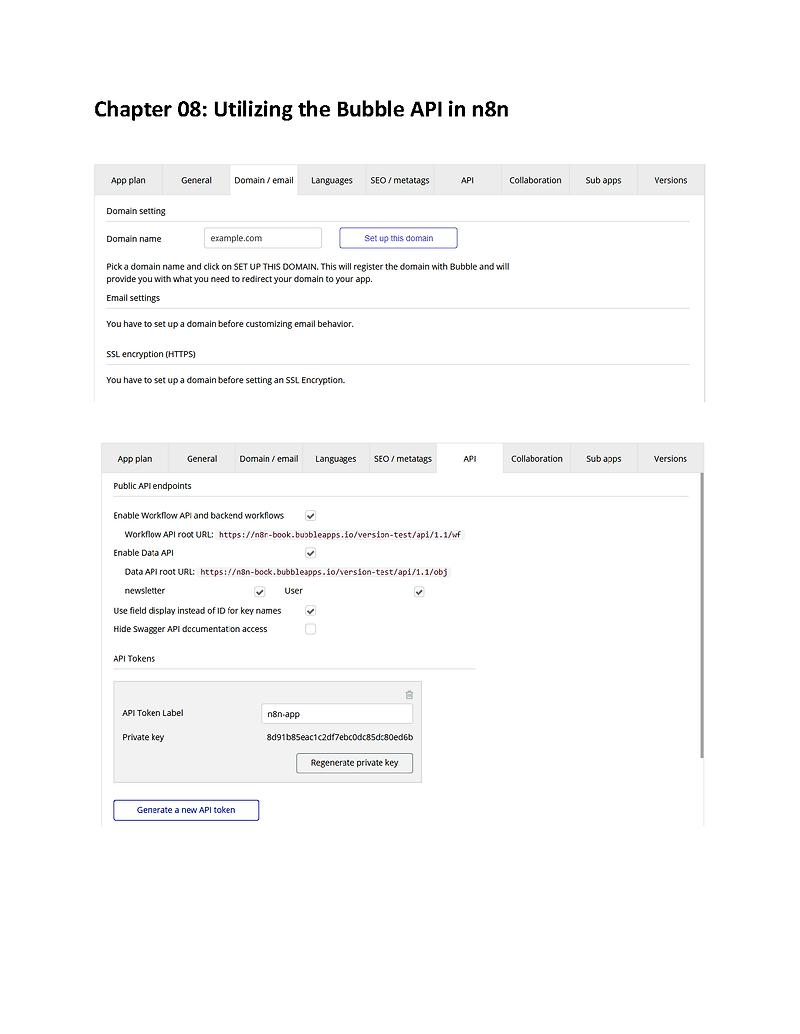Click the Domain name input field
This screenshot has width=800, height=1034.
click(x=262, y=237)
